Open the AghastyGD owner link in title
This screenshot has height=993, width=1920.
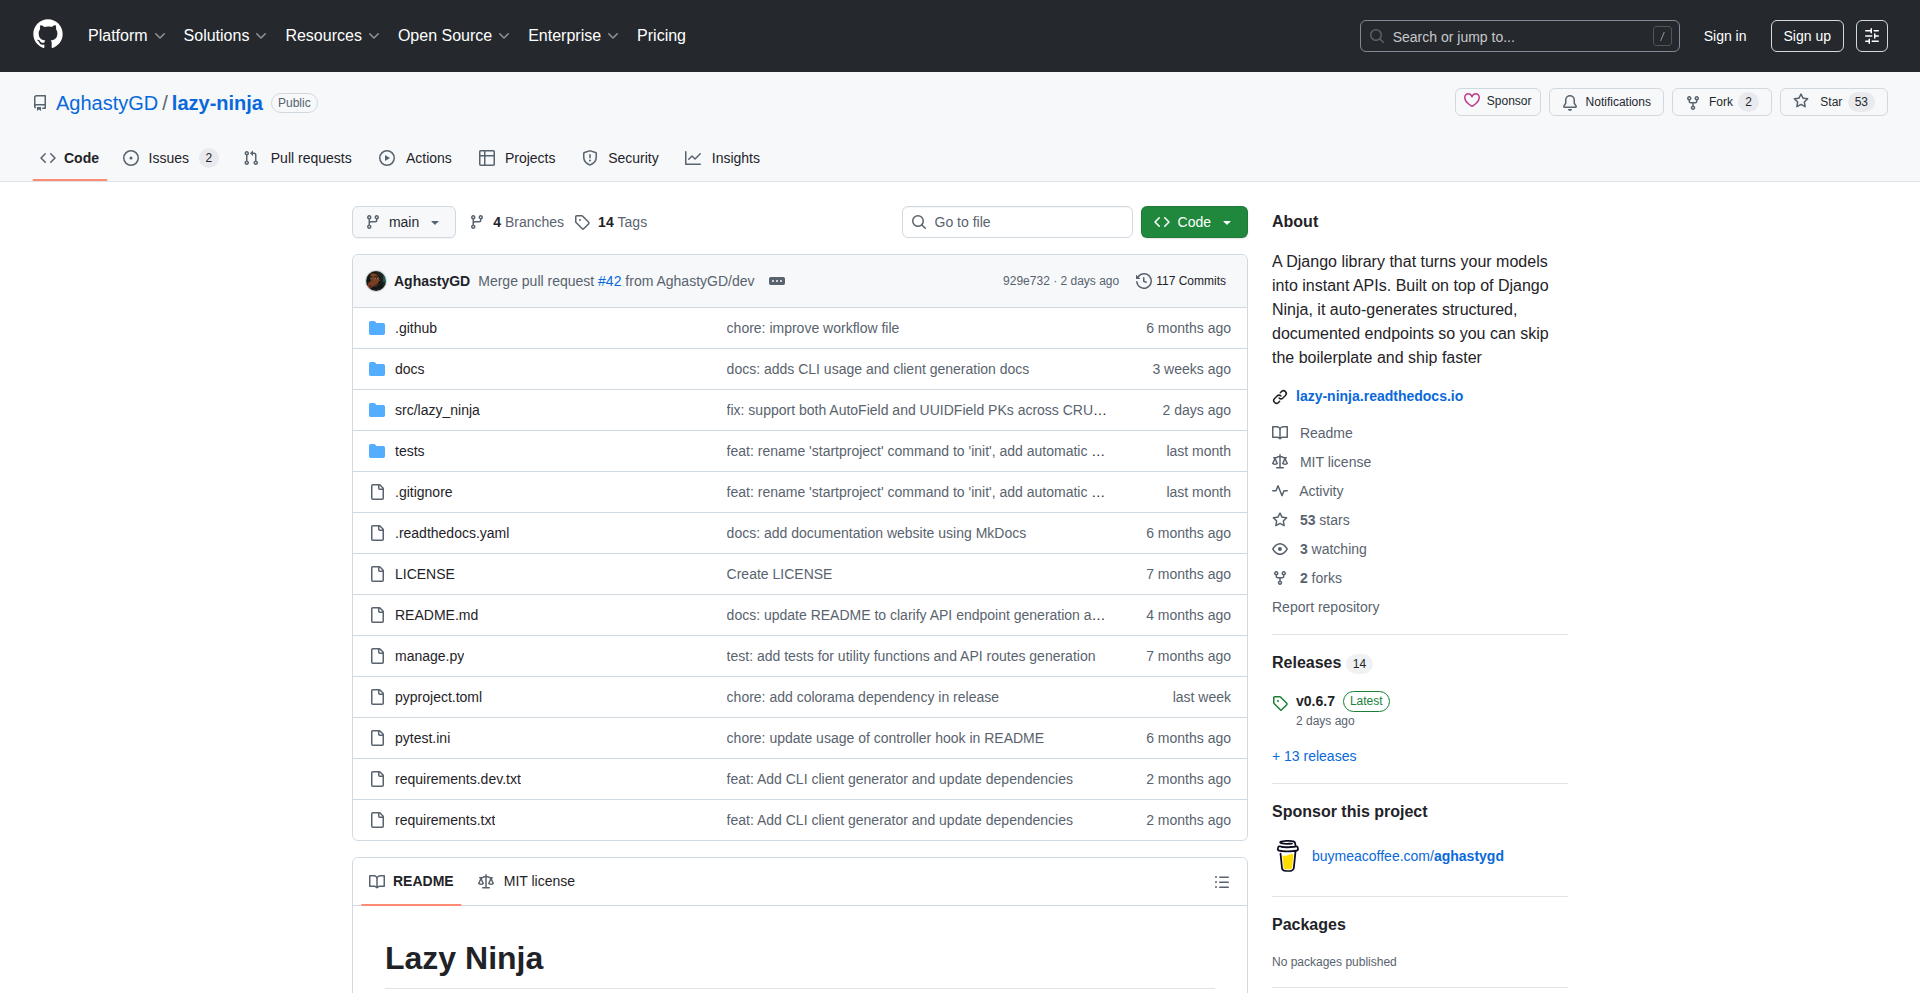[x=107, y=103]
